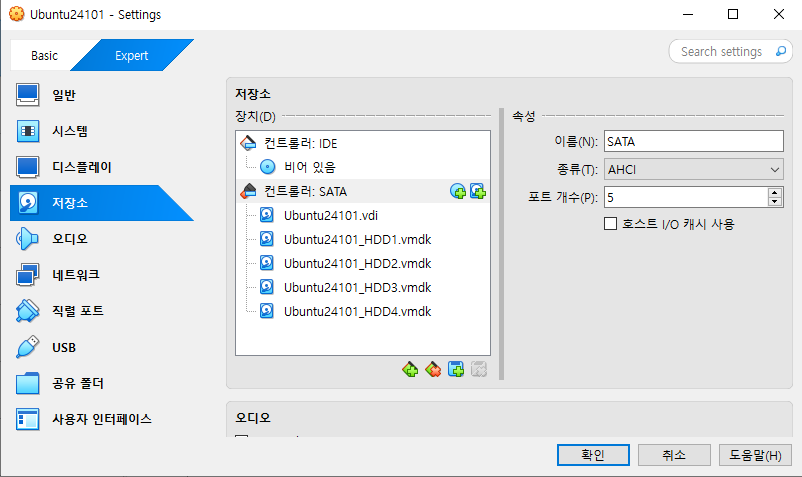Screen dimensions: 802x477
Task: Click add hard disk icon on SATA controller
Action: [x=478, y=191]
